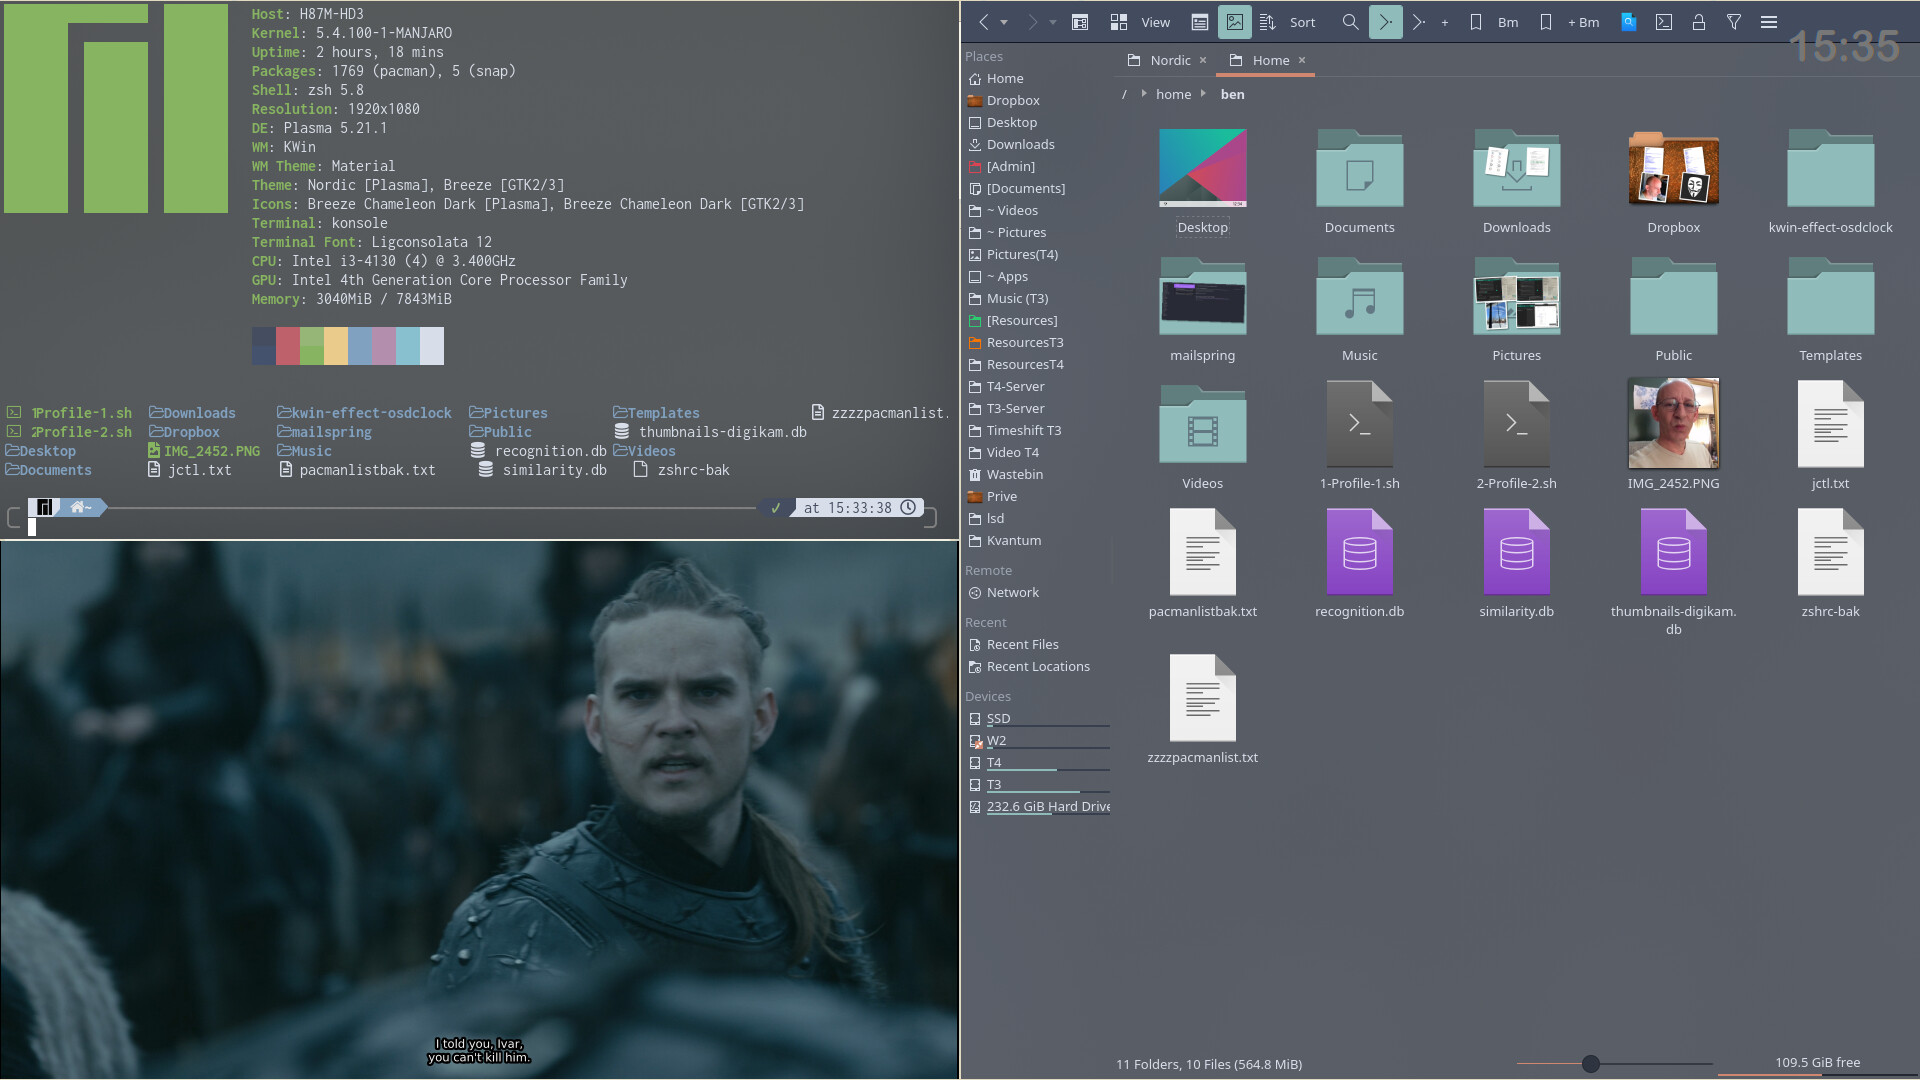This screenshot has height=1080, width=1920.
Task: Open Timeshift T3 in Places sidebar
Action: 1039,430
